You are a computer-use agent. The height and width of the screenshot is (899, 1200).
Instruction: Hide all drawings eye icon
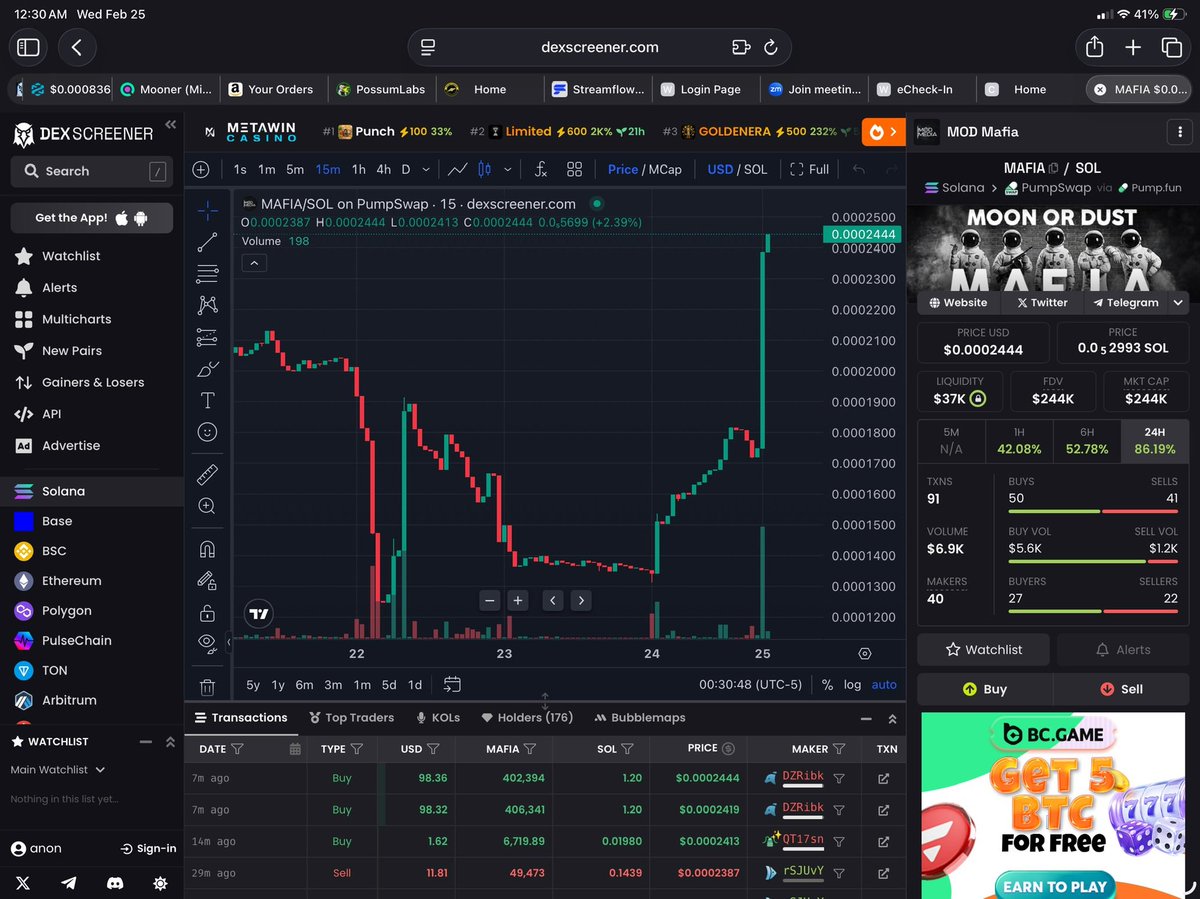pyautogui.click(x=207, y=642)
